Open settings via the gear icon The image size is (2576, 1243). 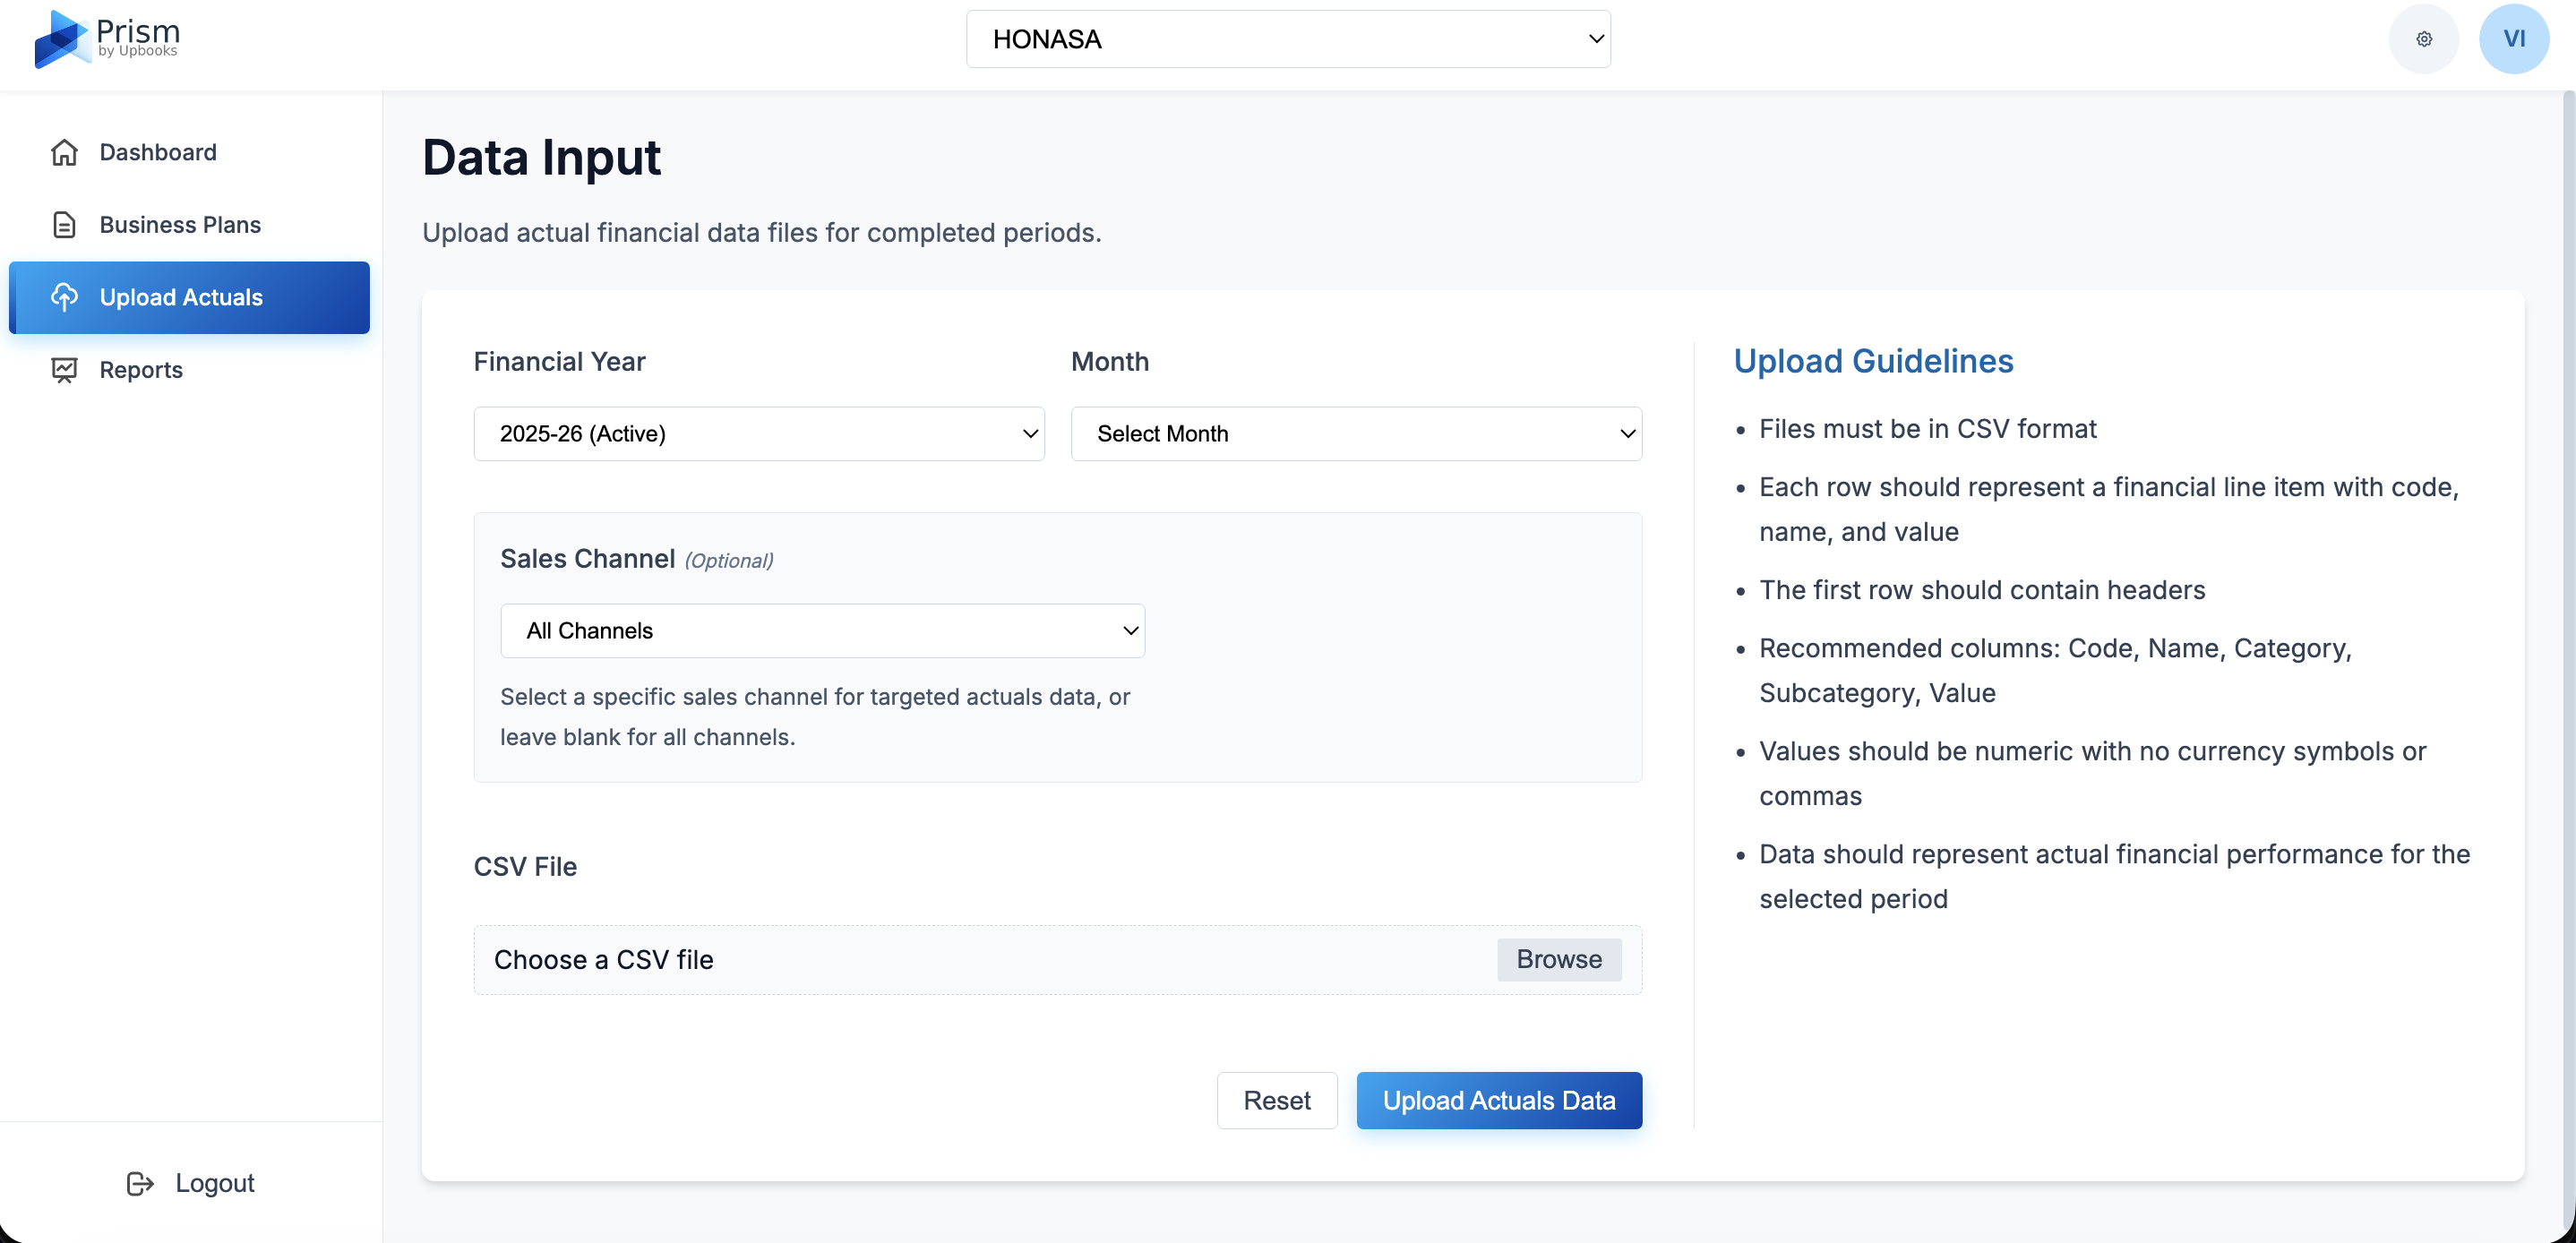pyautogui.click(x=2423, y=39)
